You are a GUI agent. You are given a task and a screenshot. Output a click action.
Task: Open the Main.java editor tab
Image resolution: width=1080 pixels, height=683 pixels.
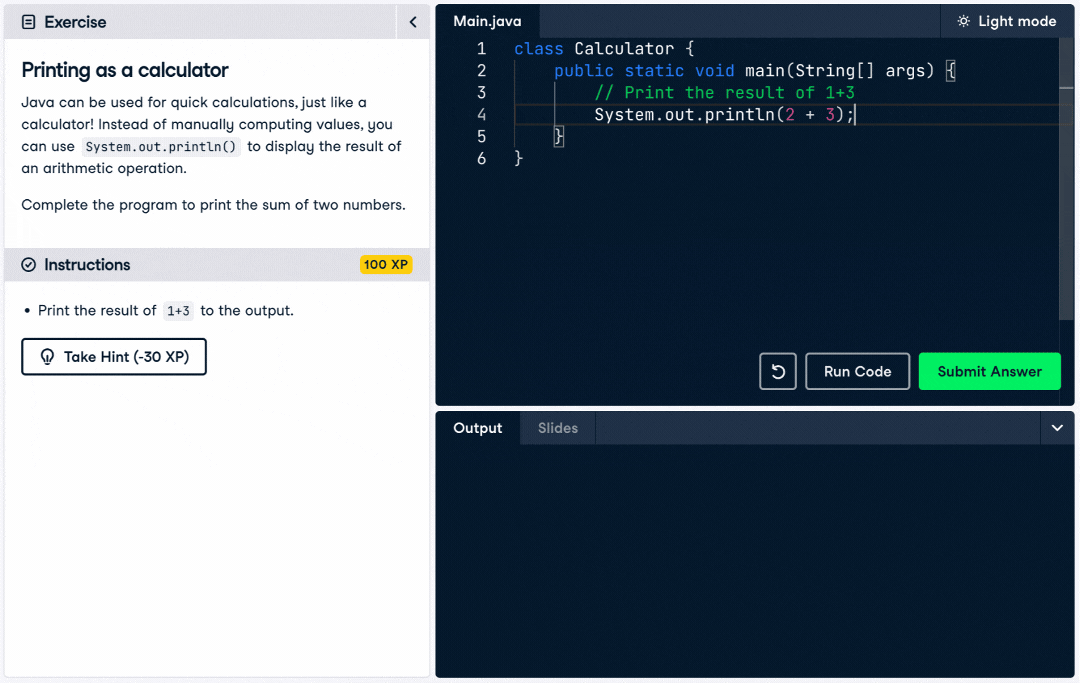coord(487,21)
